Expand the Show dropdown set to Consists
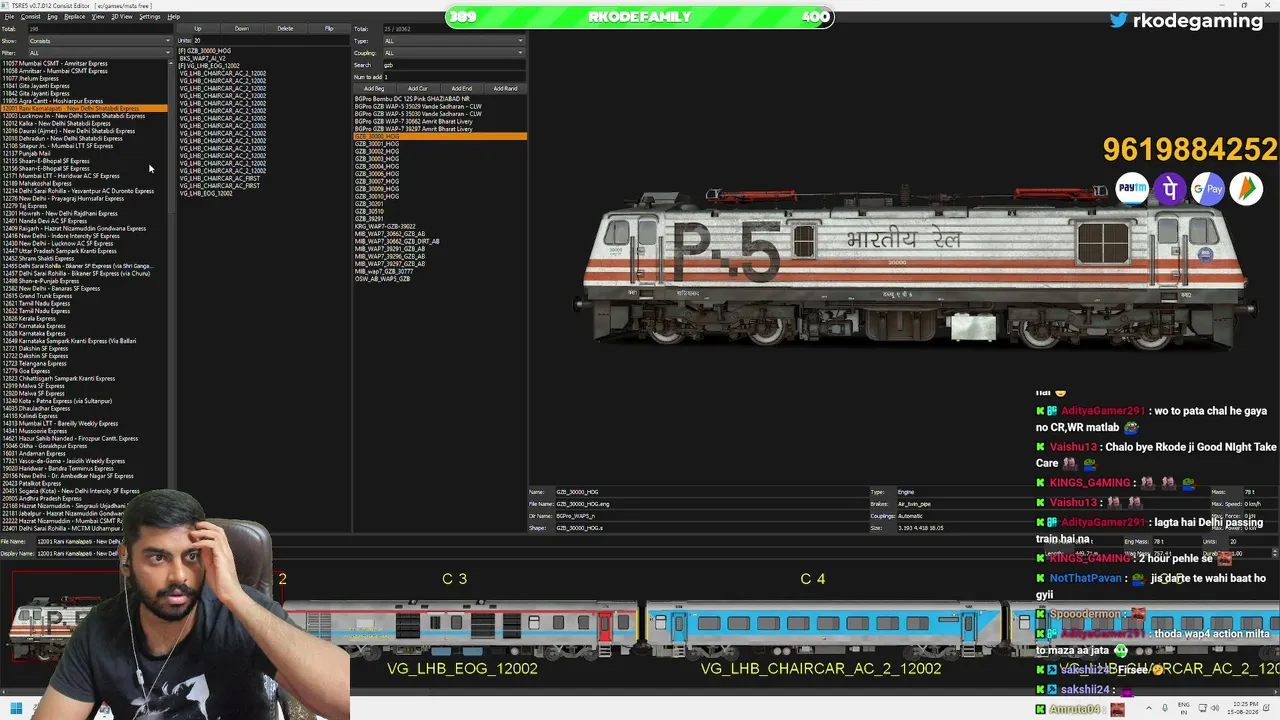The width and height of the screenshot is (1280, 720). (100, 41)
